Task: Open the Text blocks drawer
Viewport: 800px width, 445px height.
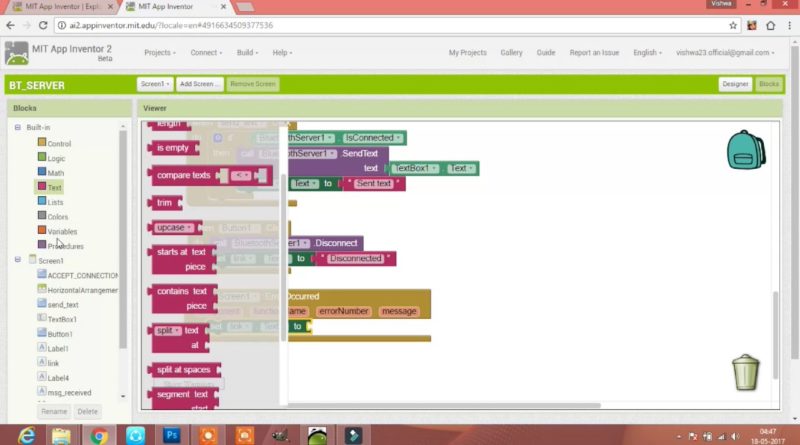Action: pos(54,188)
